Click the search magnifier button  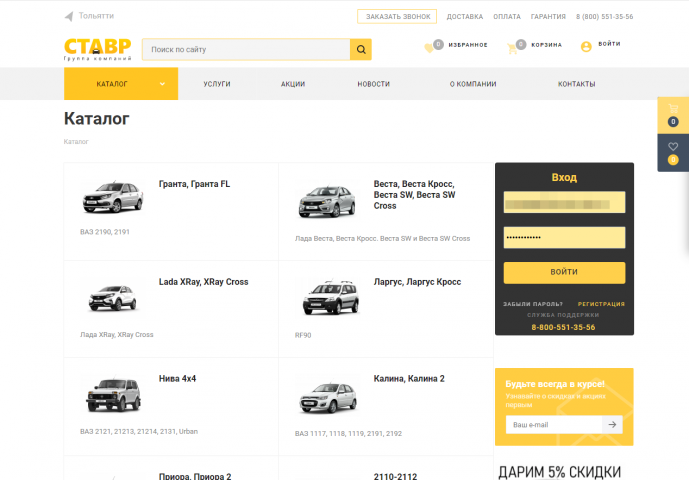coord(361,49)
